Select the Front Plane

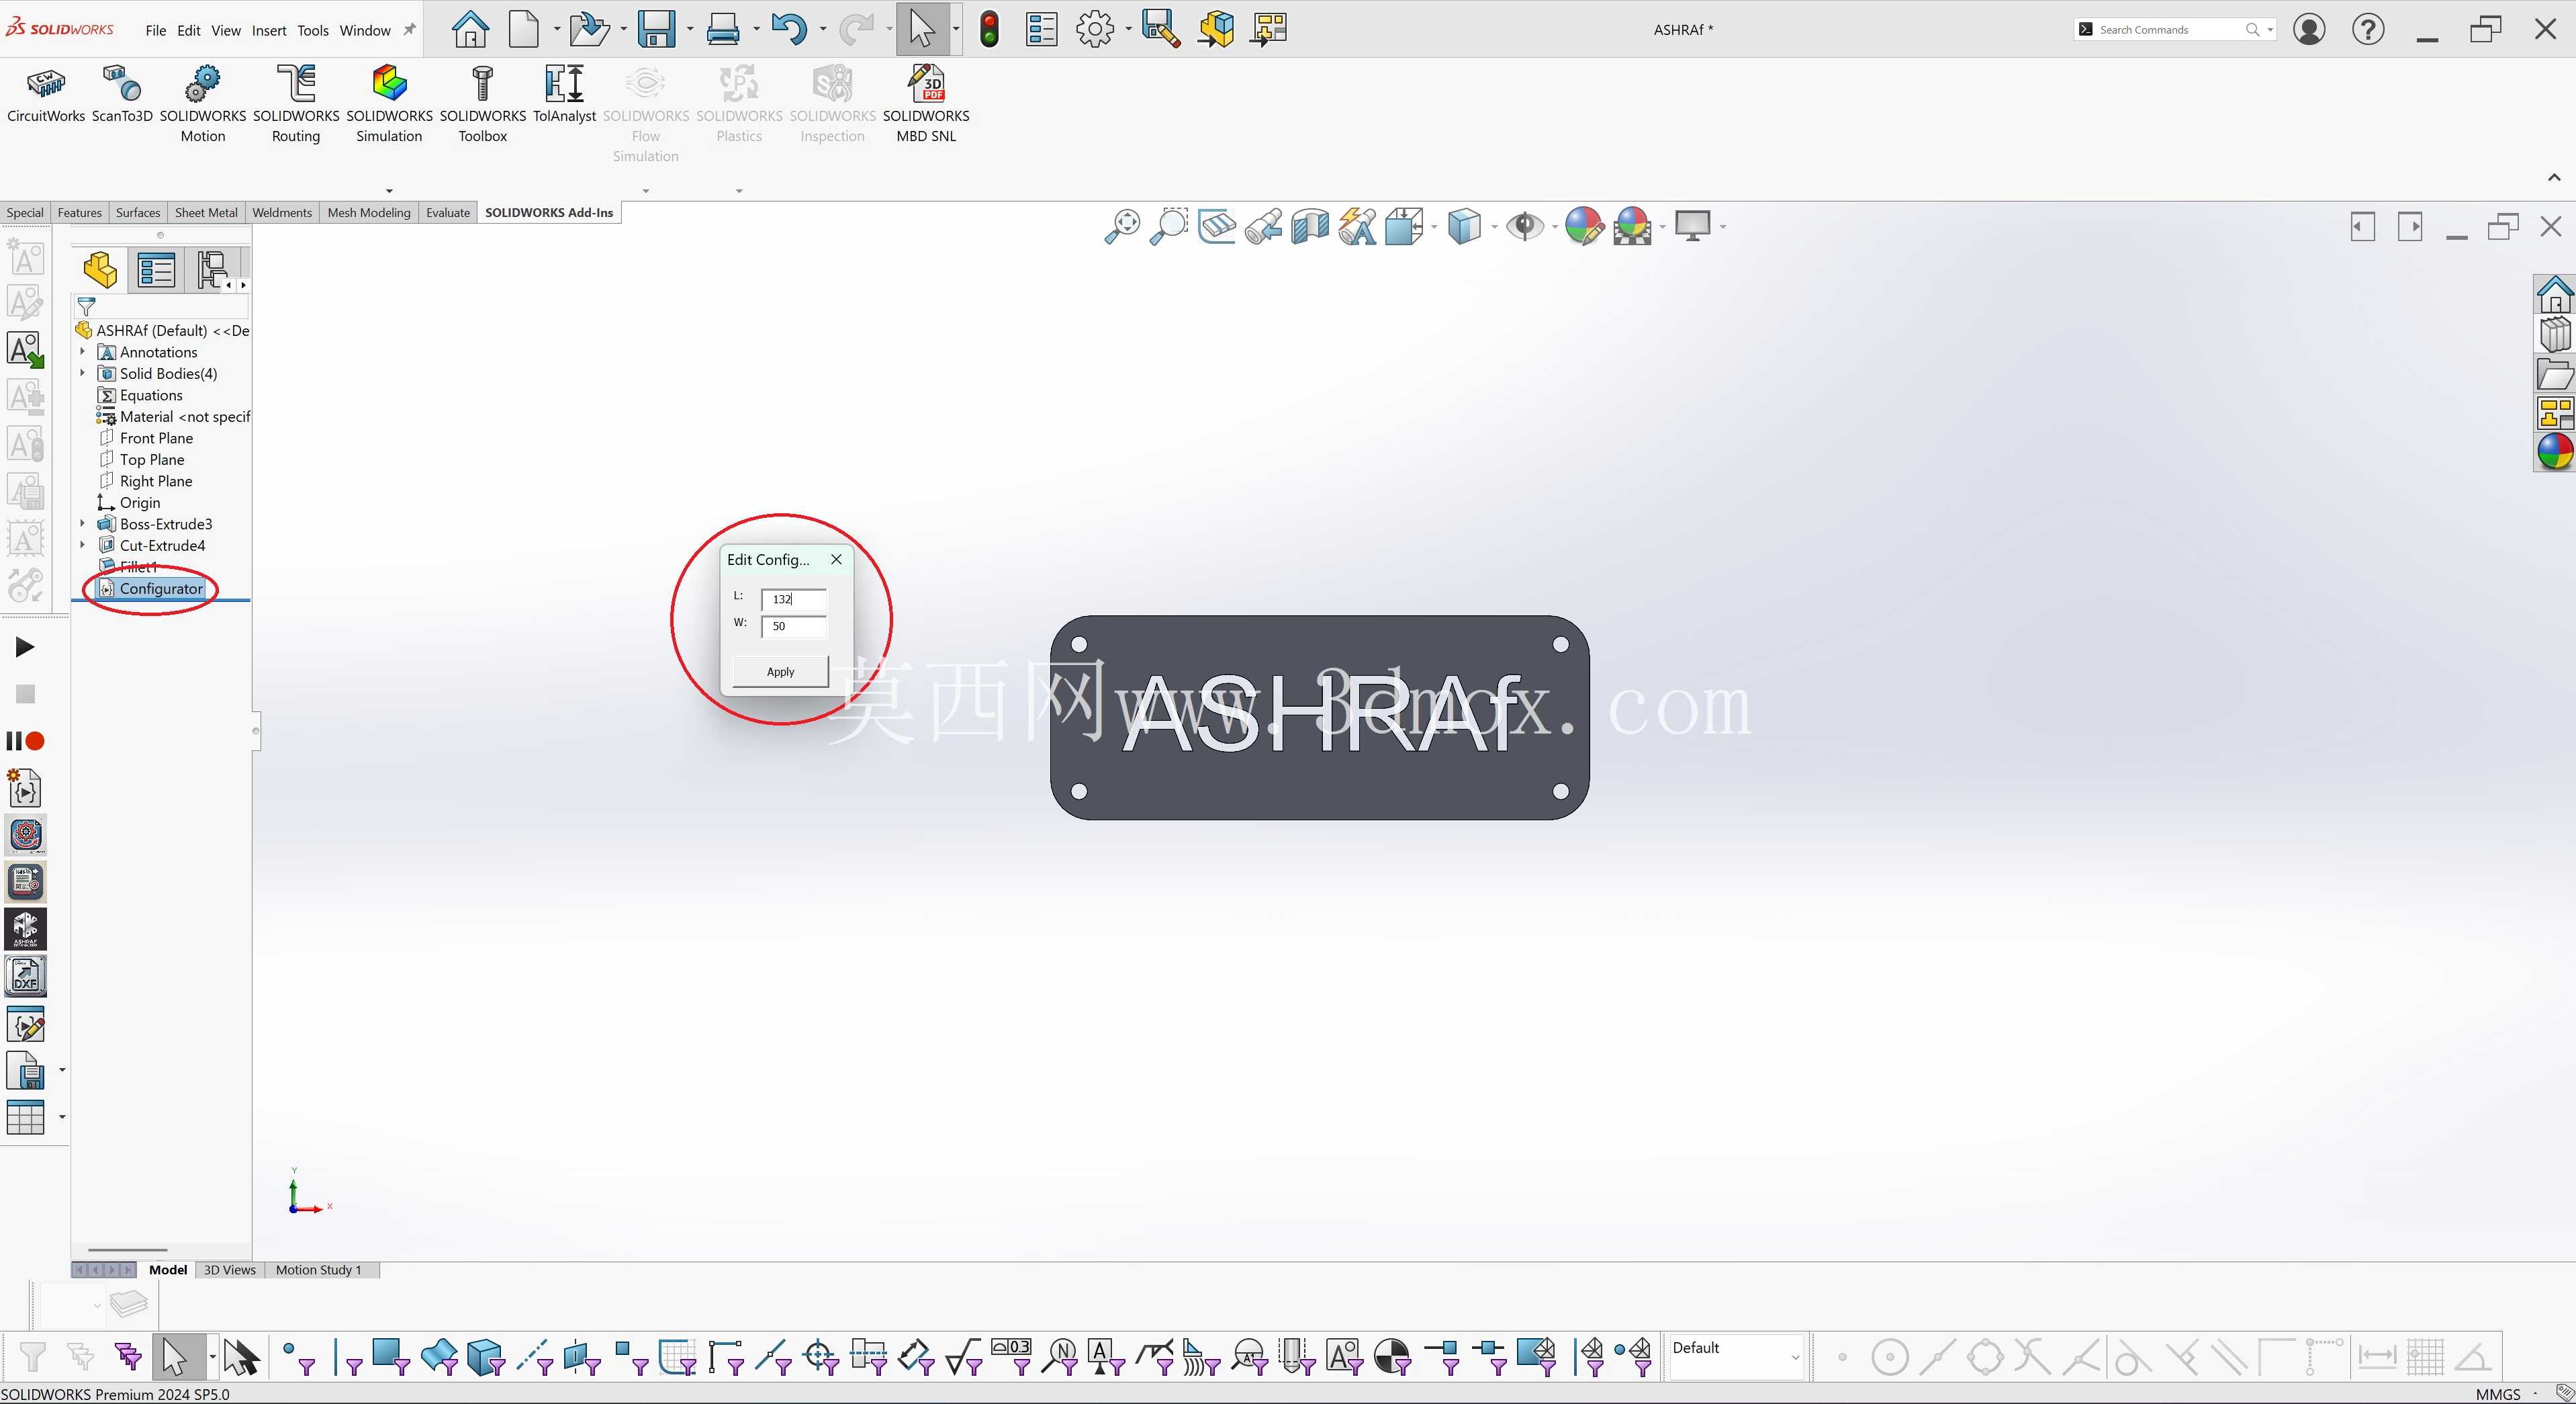[x=156, y=438]
